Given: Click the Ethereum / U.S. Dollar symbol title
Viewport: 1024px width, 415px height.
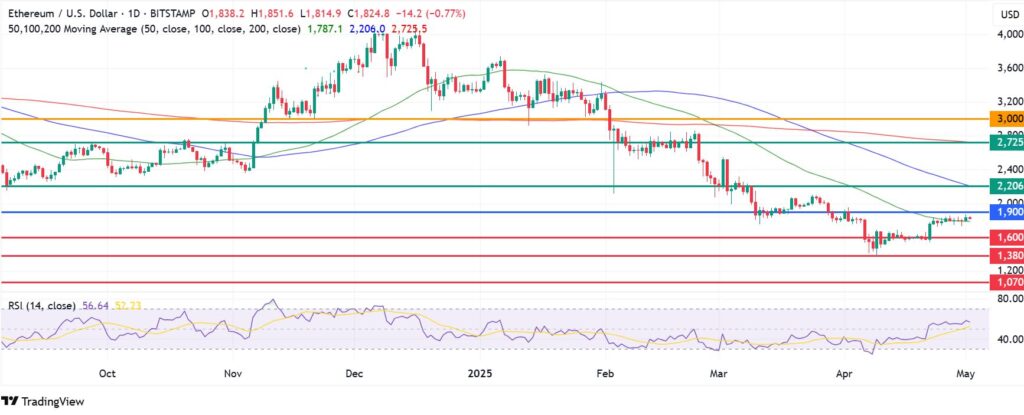Looking at the screenshot, I should click(x=64, y=13).
